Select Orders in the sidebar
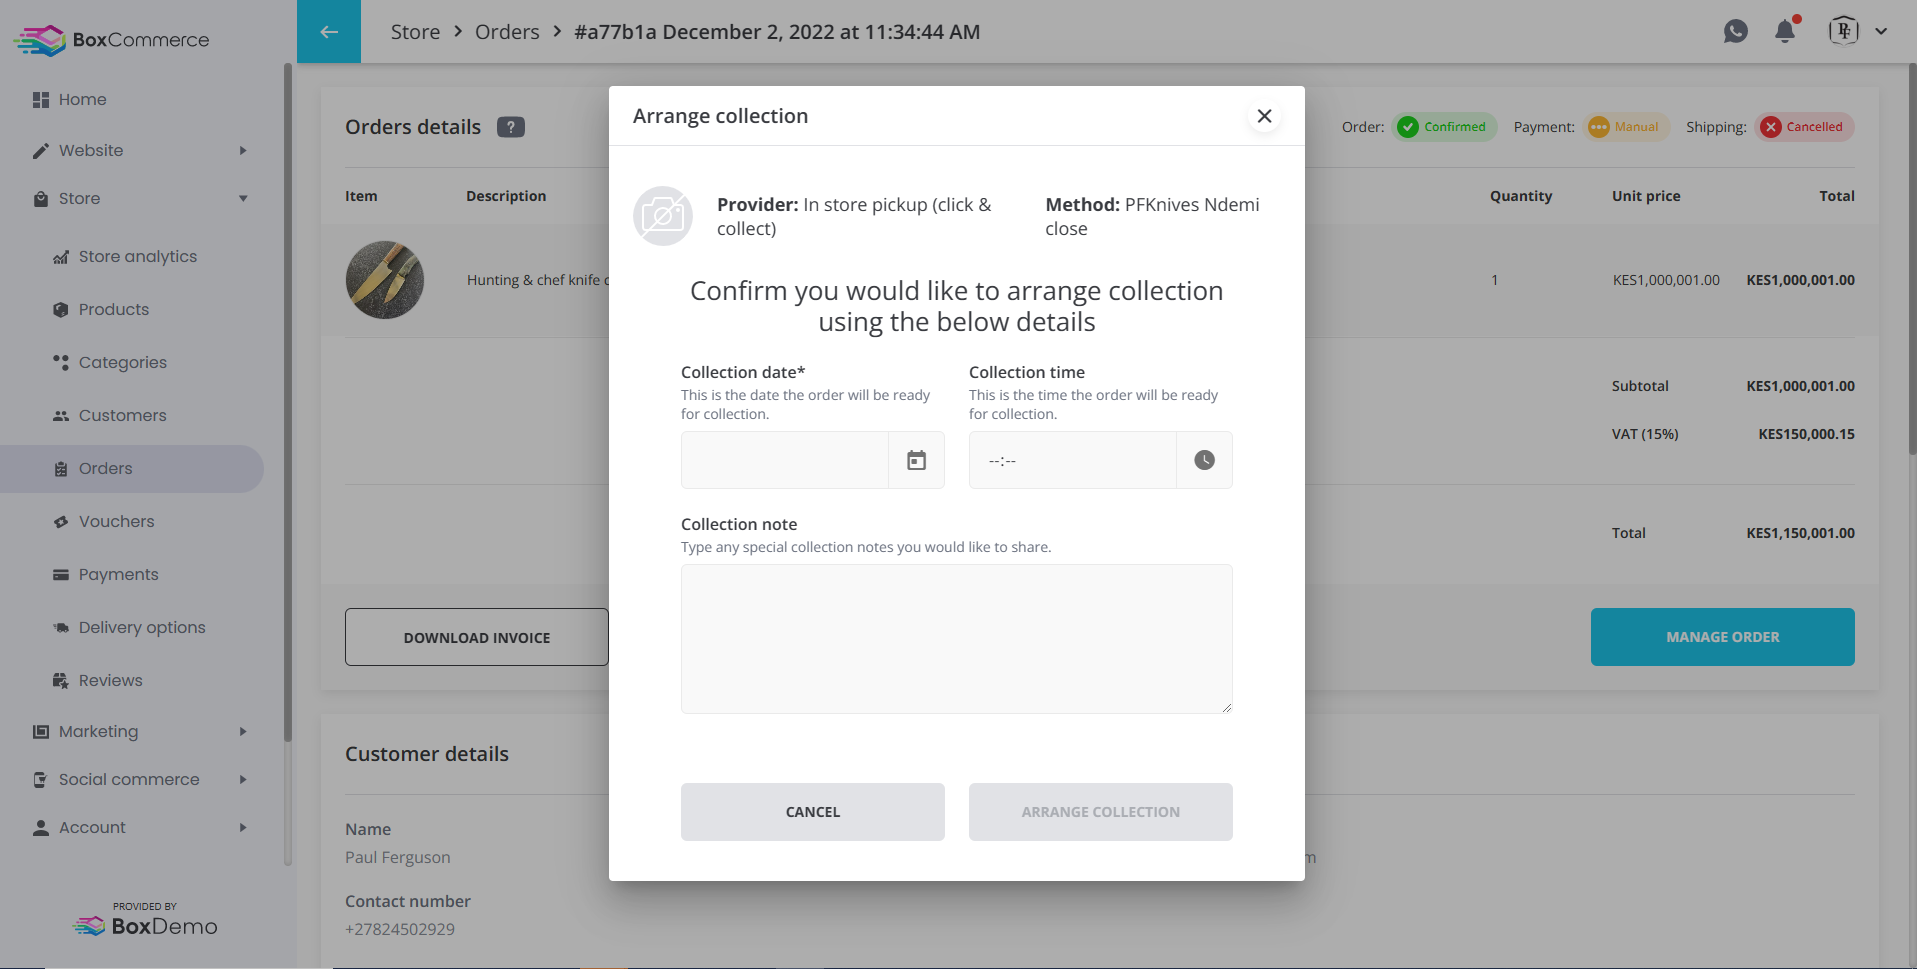Viewport: 1917px width, 969px height. click(132, 469)
